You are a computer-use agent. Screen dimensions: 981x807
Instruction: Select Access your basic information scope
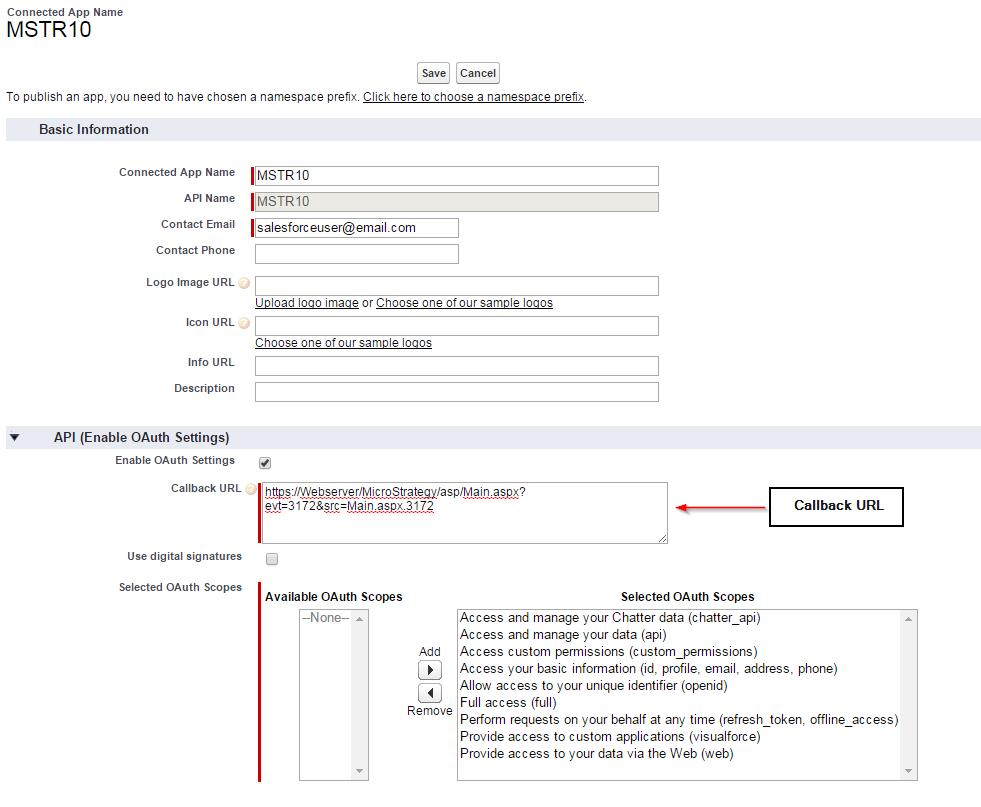(x=648, y=669)
